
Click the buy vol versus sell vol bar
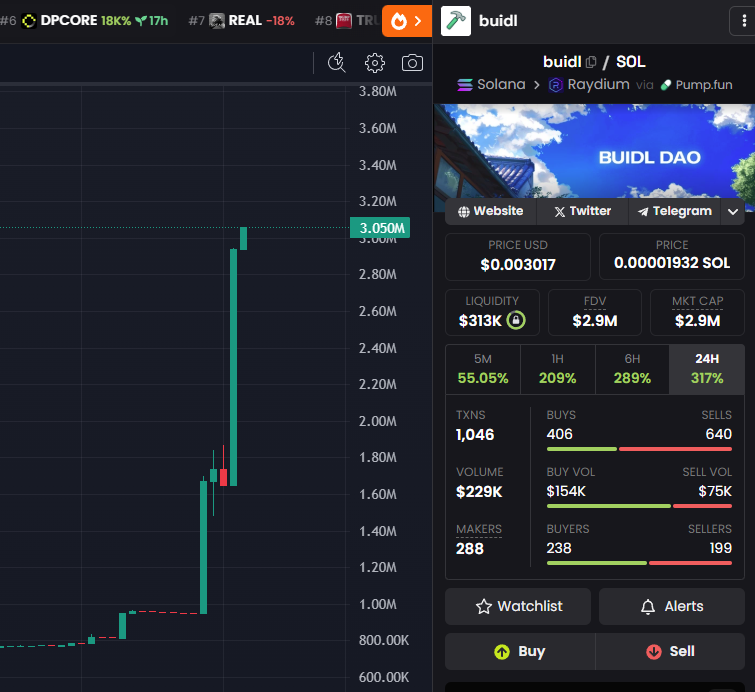(639, 506)
